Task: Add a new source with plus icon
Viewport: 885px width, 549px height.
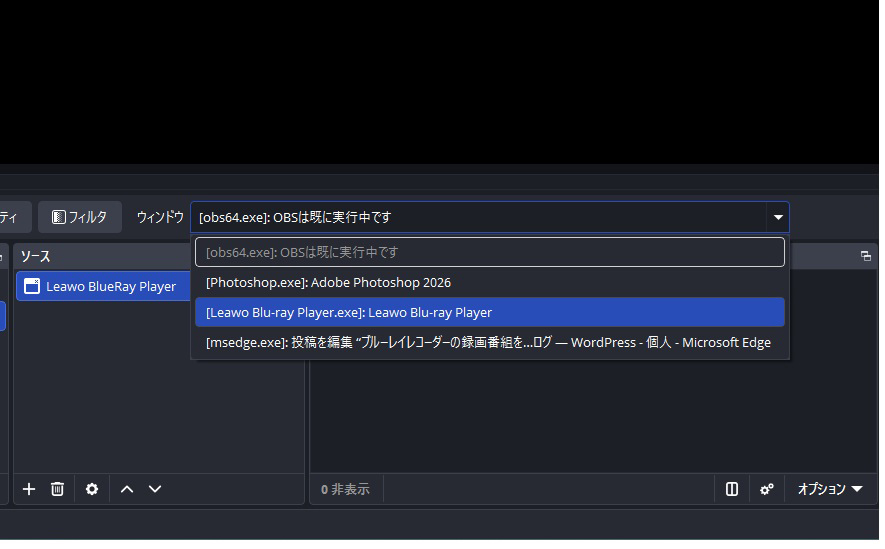Action: coord(29,489)
